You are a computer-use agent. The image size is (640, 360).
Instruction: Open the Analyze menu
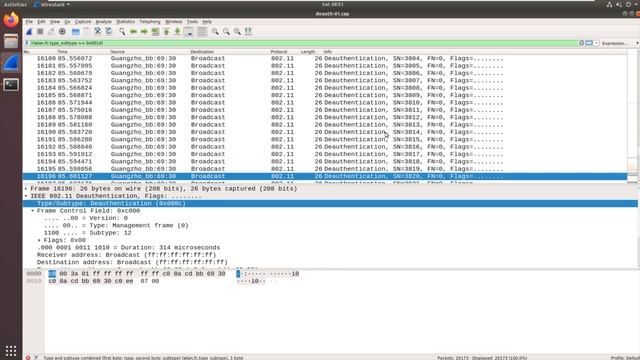(x=104, y=22)
